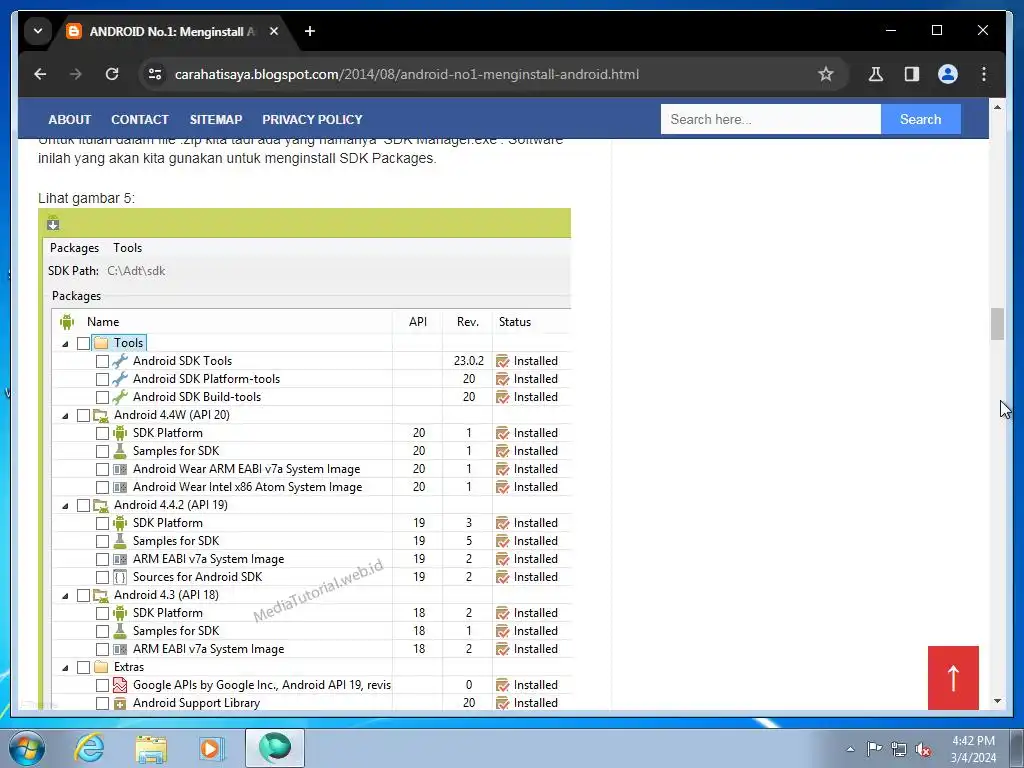1024x768 pixels.
Task: Go back to the previous page
Action: (40, 74)
